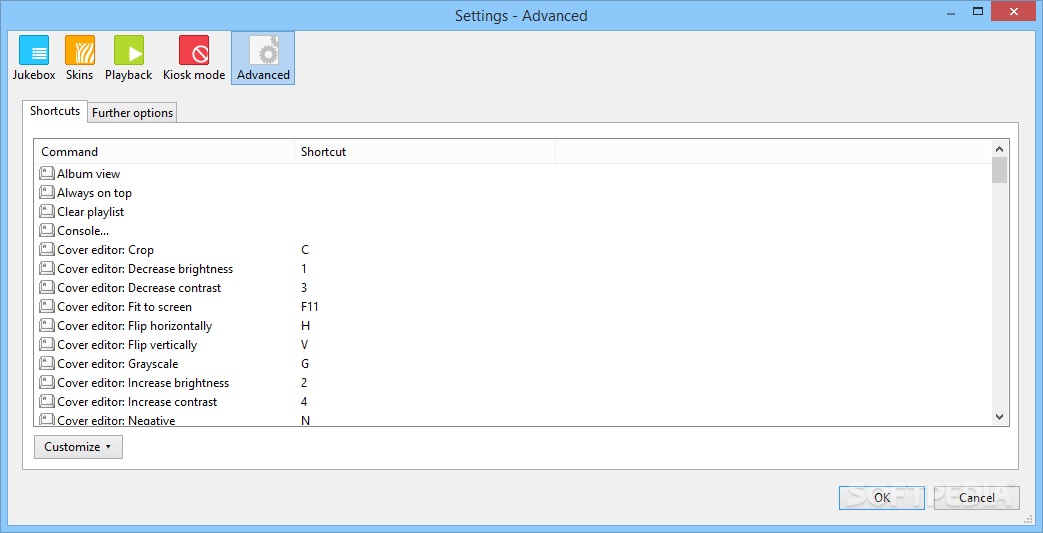Confirm settings with the OK button
The image size is (1043, 533).
[882, 497]
